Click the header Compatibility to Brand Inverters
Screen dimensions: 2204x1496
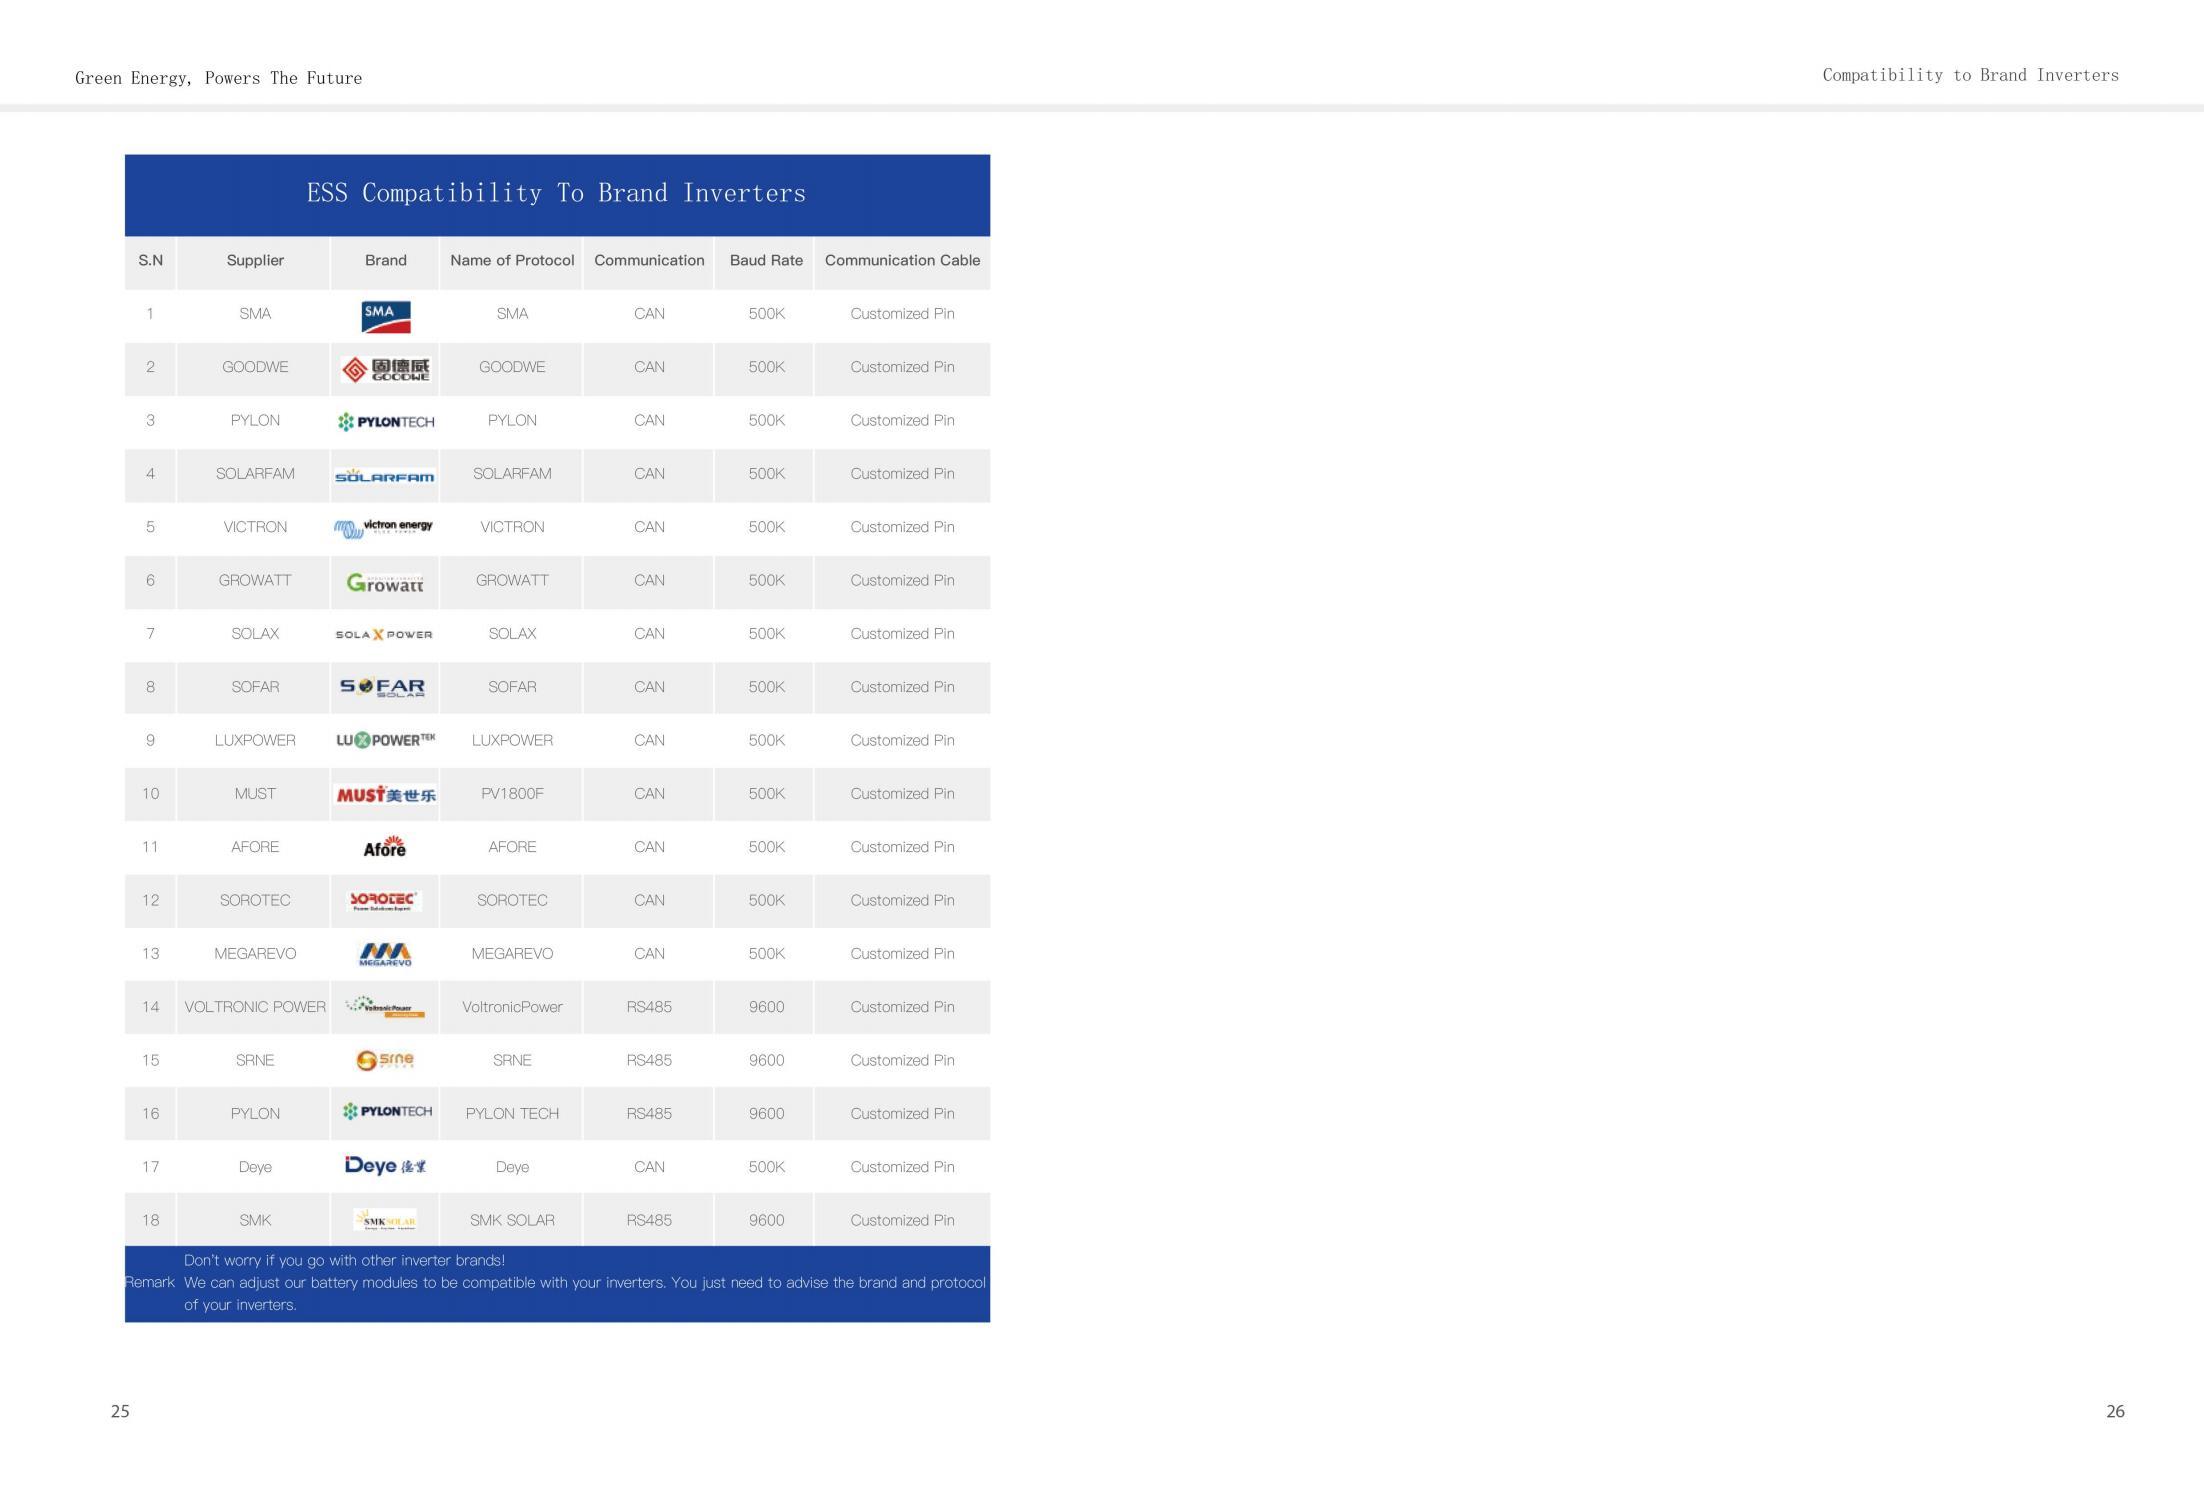(x=1970, y=75)
